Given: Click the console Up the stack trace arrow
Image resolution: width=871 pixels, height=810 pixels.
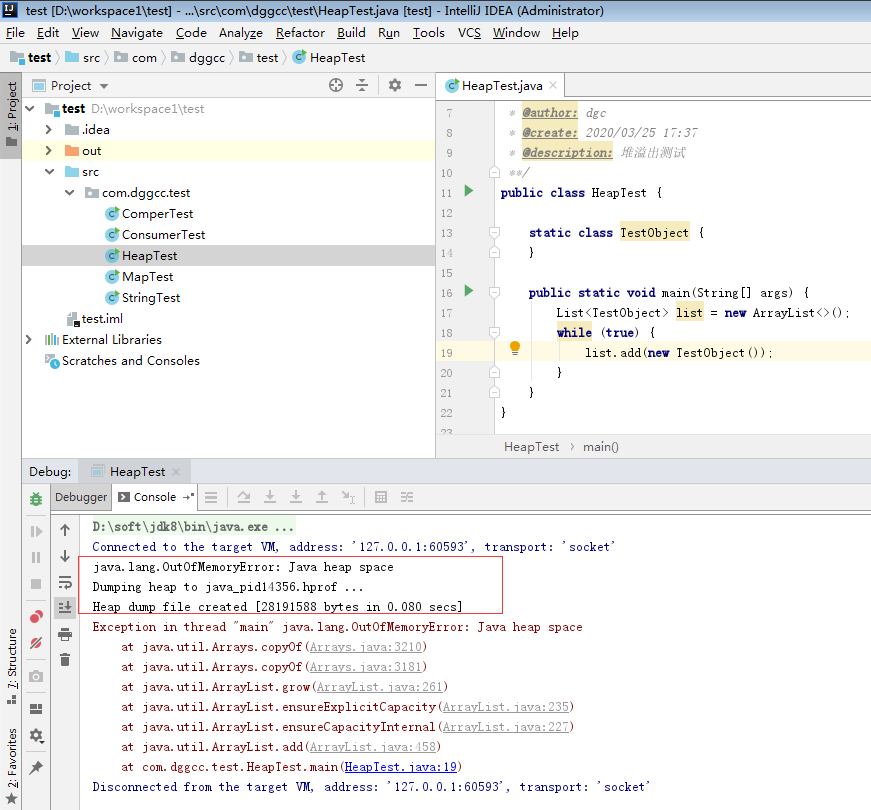Looking at the screenshot, I should 65,531.
